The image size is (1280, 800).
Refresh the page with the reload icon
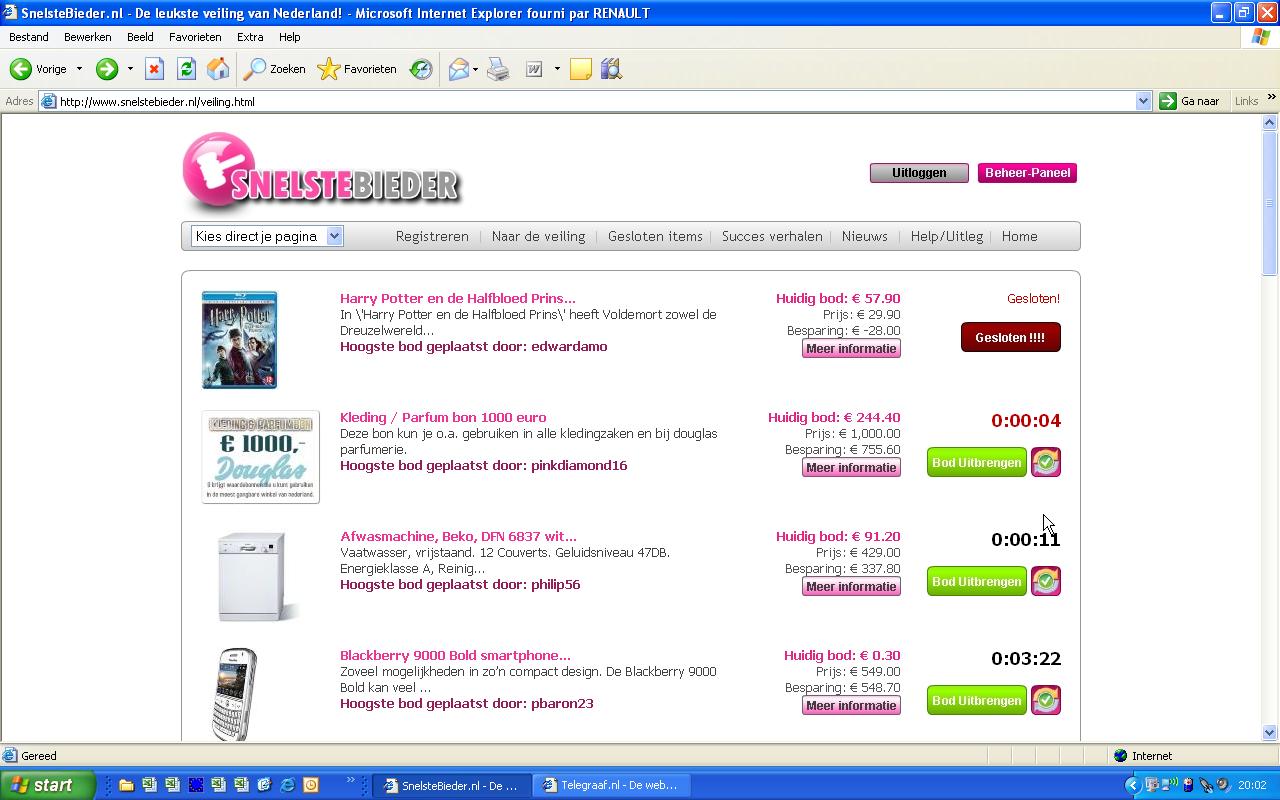[x=186, y=69]
